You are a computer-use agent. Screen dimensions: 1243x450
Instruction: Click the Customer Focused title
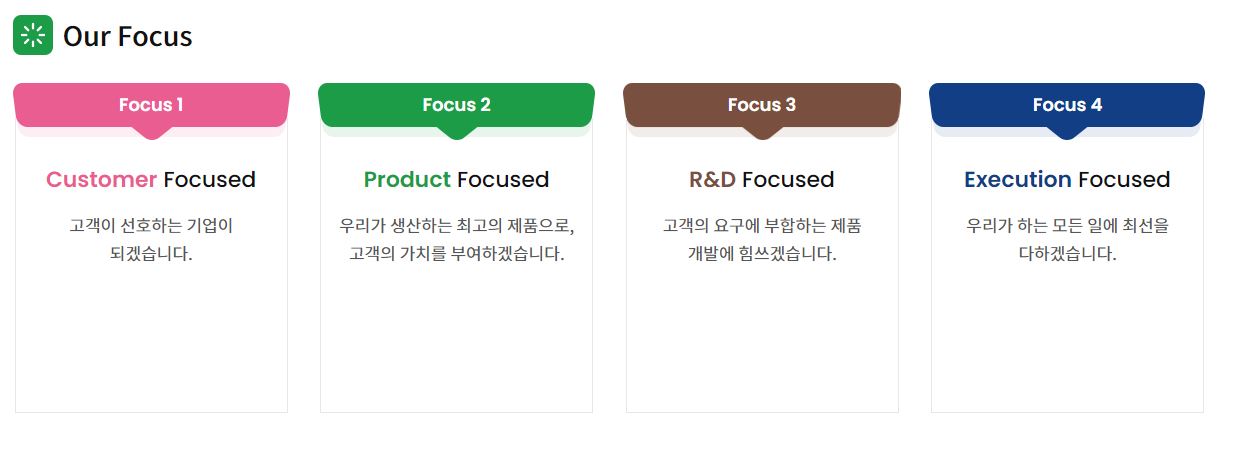[151, 180]
